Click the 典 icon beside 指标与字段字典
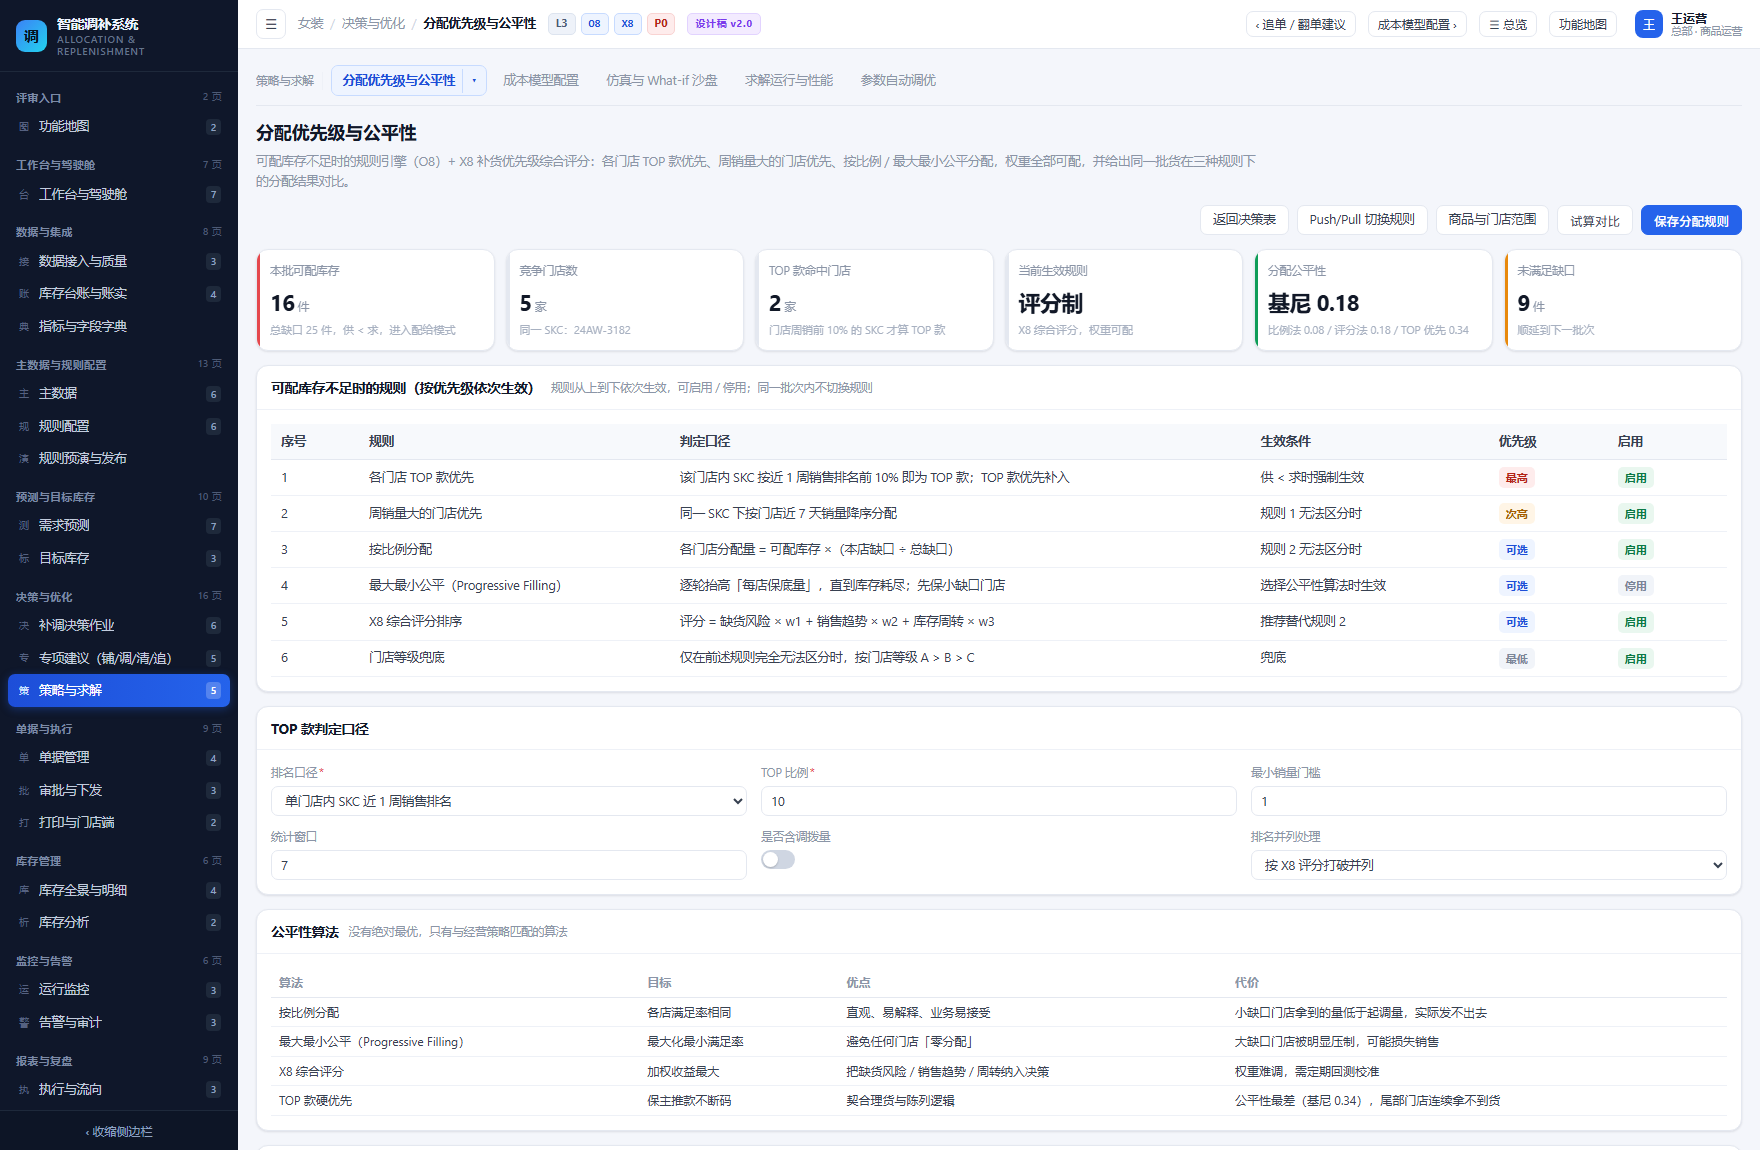This screenshot has width=1760, height=1150. tap(24, 327)
